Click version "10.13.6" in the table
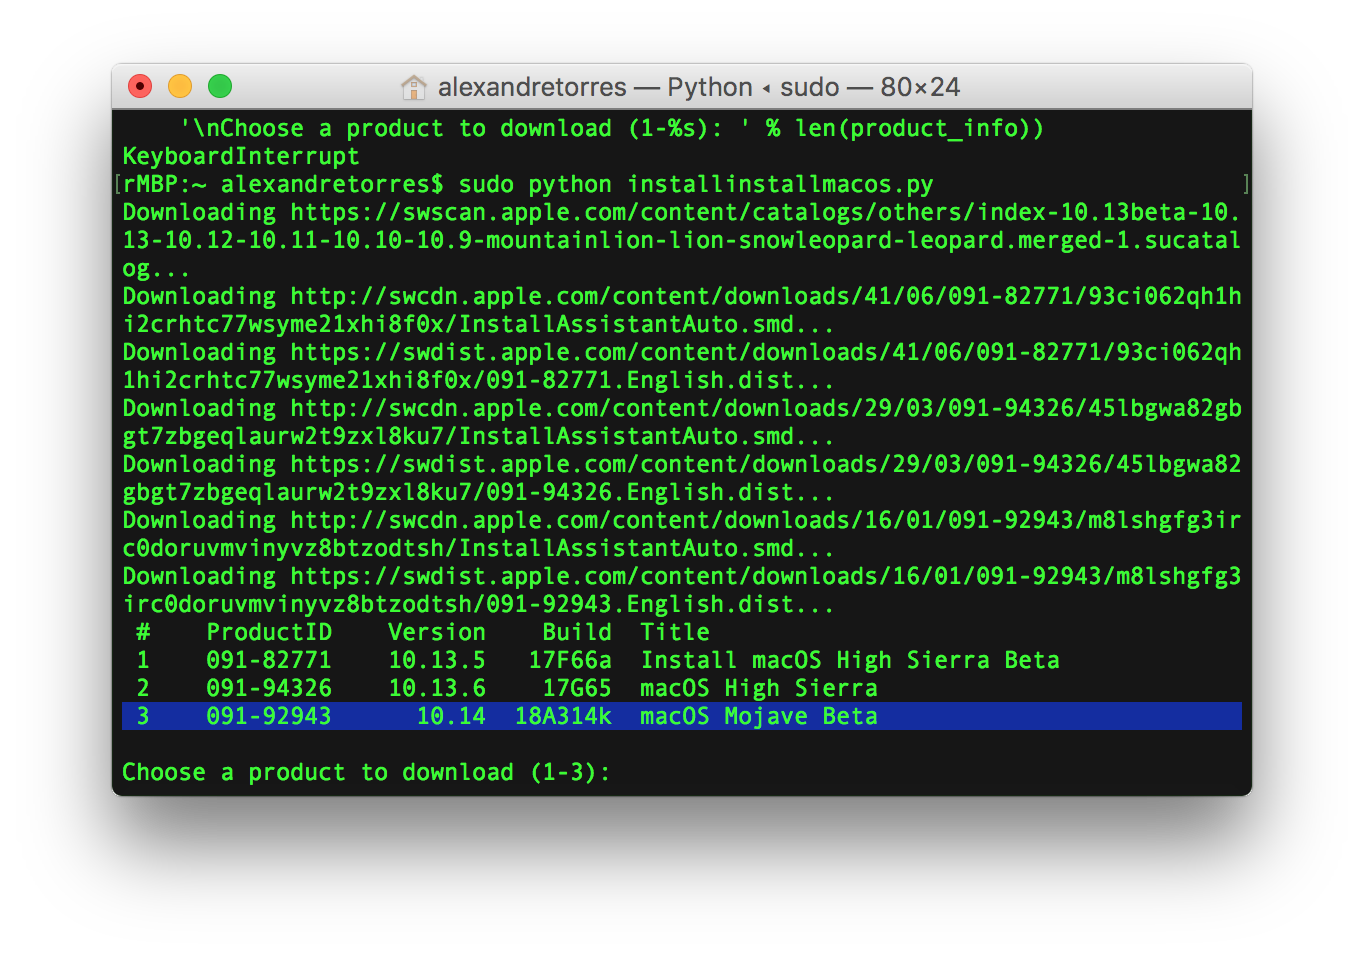This screenshot has width=1364, height=956. (x=437, y=688)
